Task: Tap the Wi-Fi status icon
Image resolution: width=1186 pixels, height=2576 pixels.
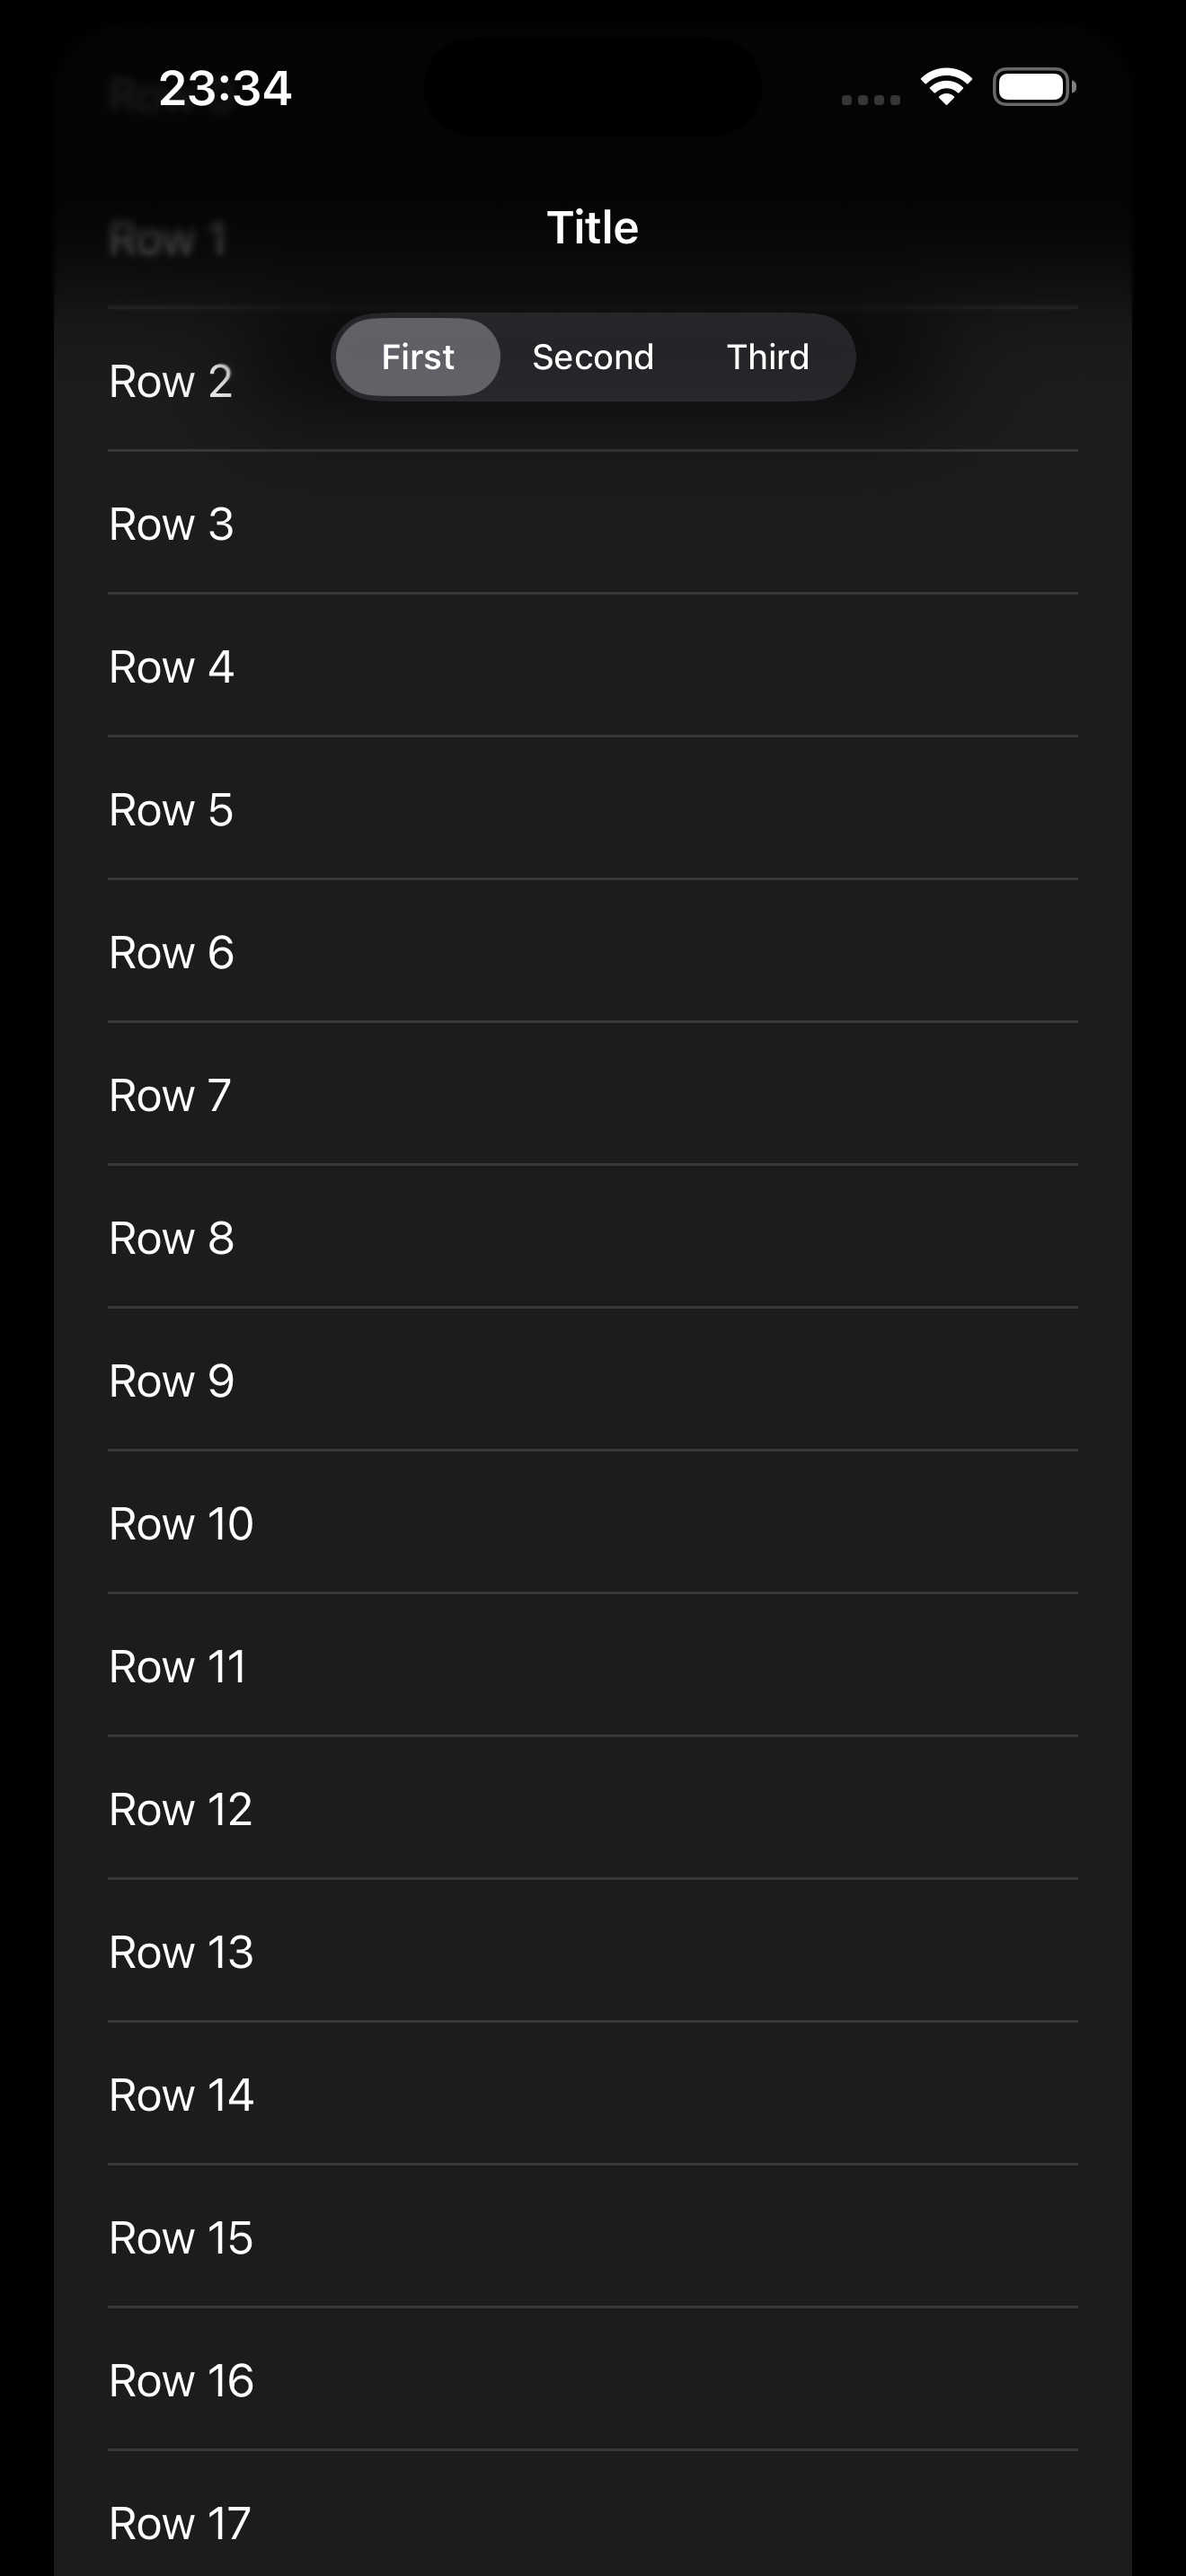Action: pos(946,87)
